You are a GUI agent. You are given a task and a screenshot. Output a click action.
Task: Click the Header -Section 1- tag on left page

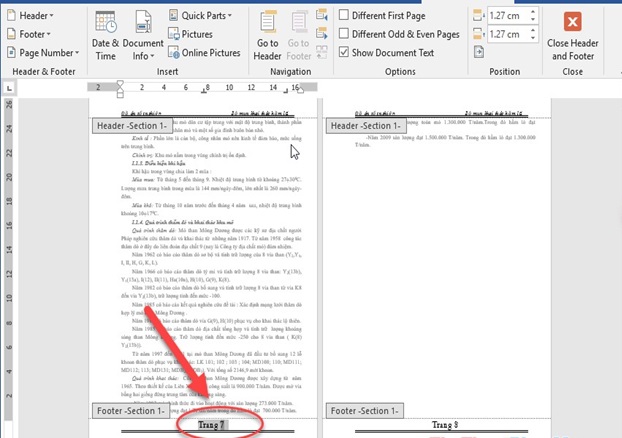coord(132,126)
